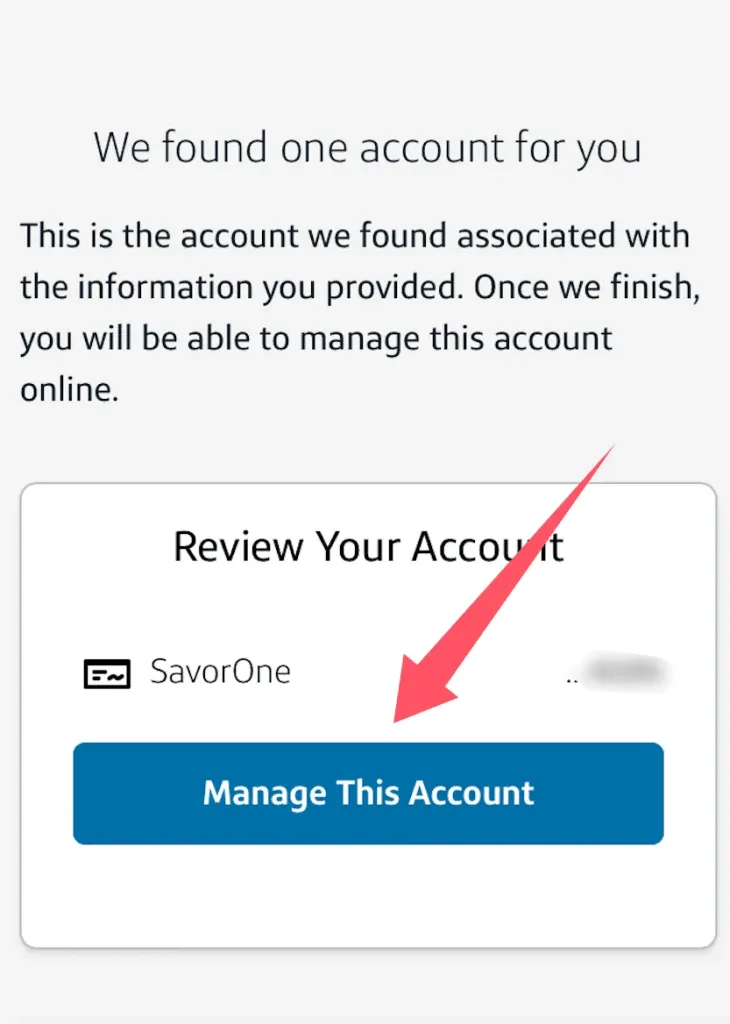730x1024 pixels.
Task: Click the word 'Review' in the card heading
Action: (x=238, y=546)
